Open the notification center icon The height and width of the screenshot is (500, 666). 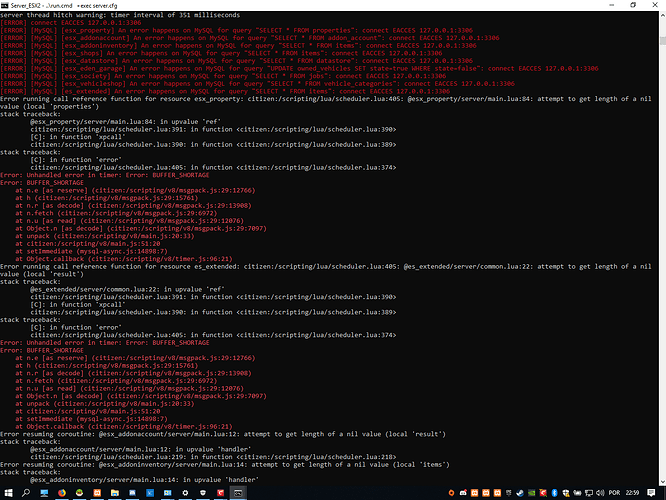(656, 492)
